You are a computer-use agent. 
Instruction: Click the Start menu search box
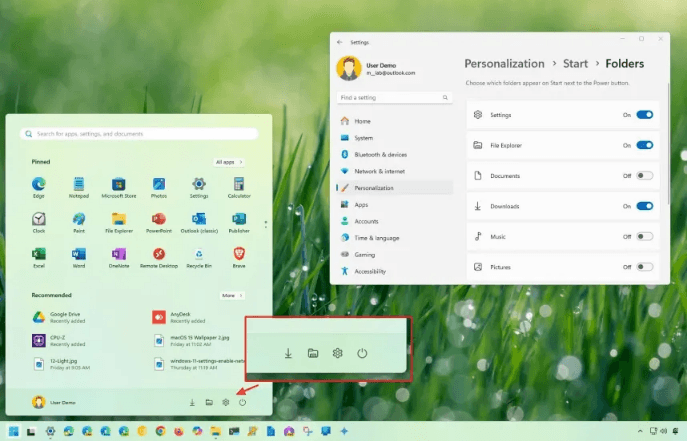coord(139,134)
